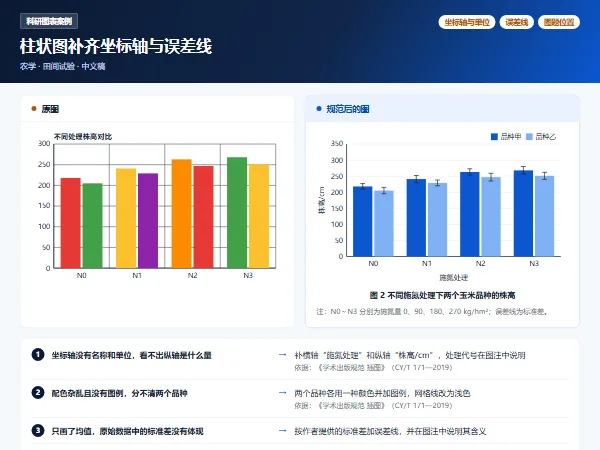Click the caption 图 2 不同施氮处理下两个玉米品种的株高
Image resolution: width=600 pixels, height=450 pixels.
[x=442, y=295]
